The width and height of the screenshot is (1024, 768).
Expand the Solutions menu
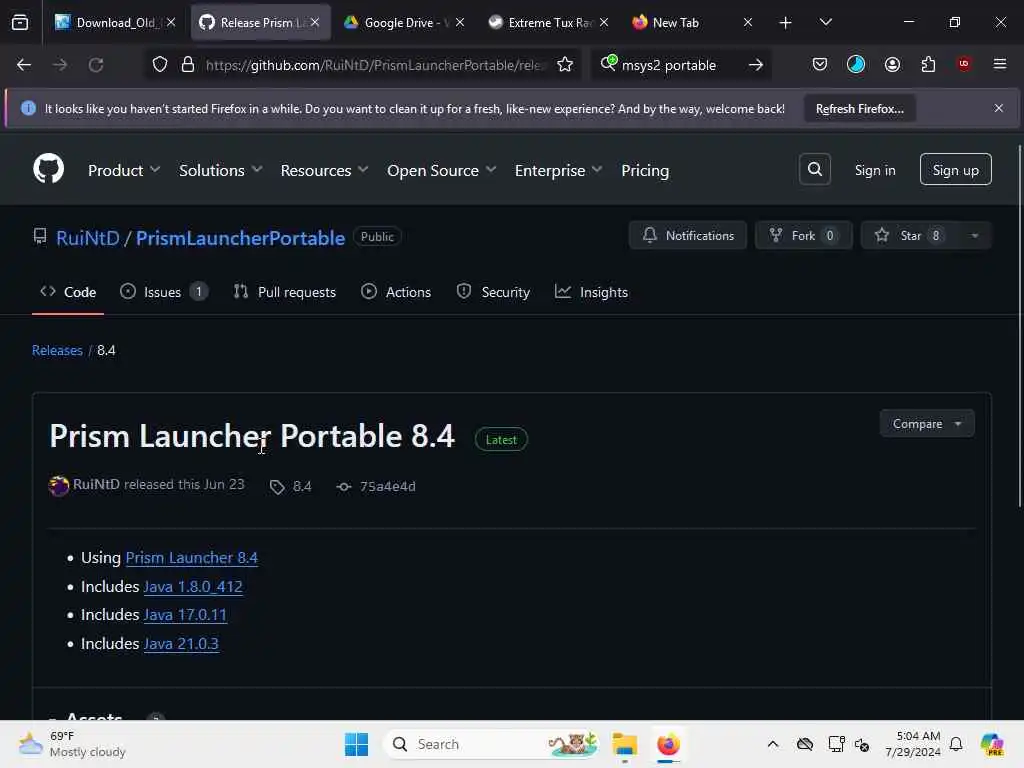tap(221, 170)
